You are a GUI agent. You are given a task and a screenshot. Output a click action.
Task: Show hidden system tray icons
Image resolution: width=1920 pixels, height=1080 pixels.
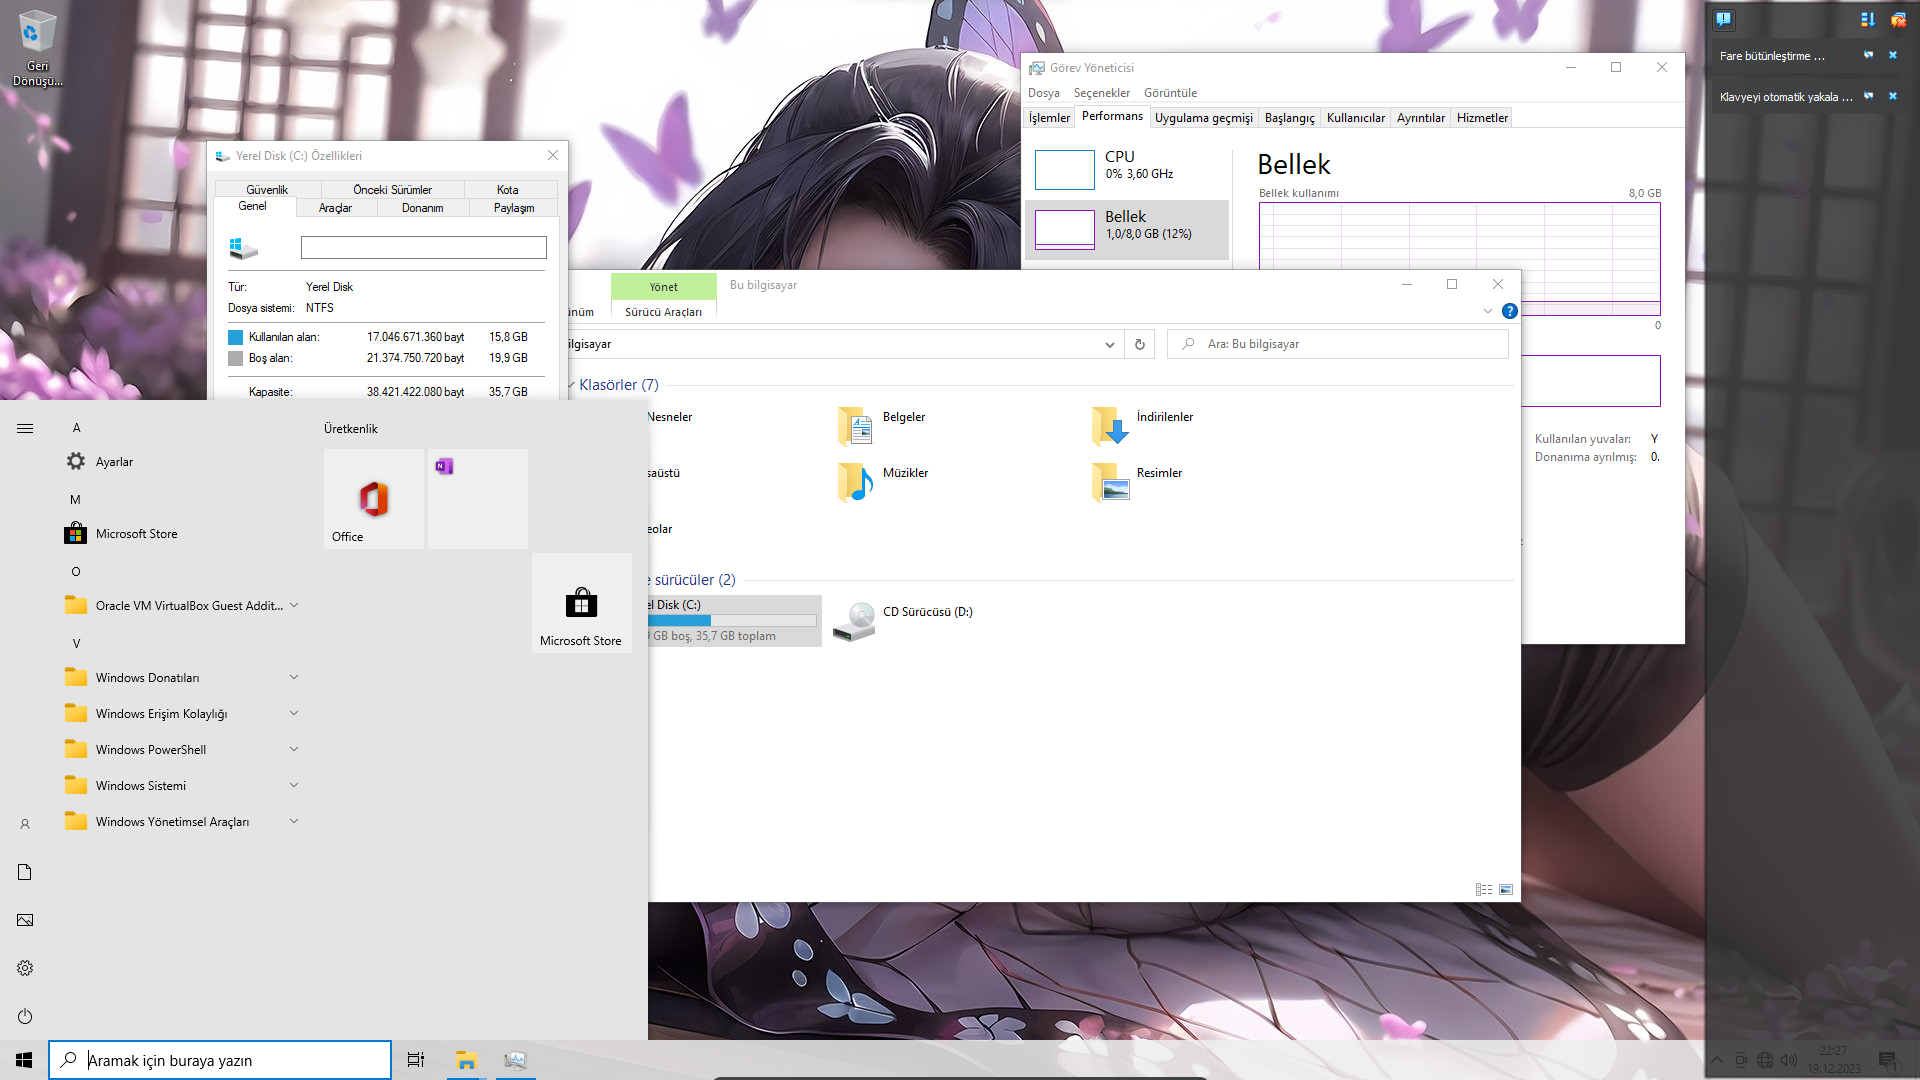point(1717,1060)
